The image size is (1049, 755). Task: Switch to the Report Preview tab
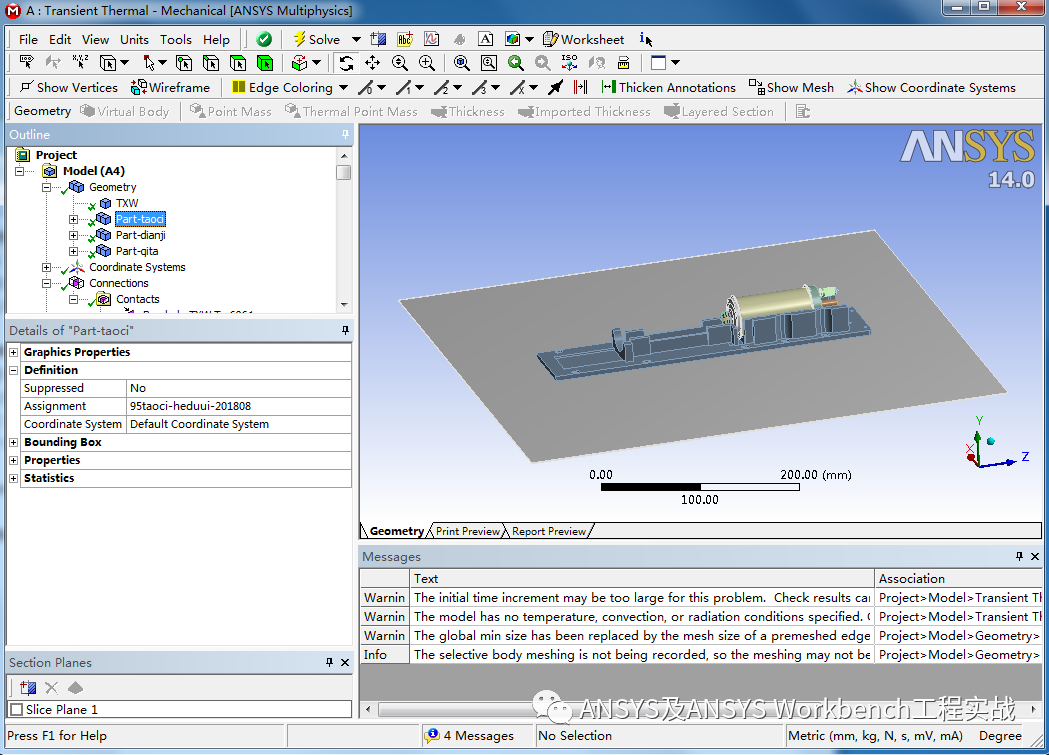coord(549,531)
